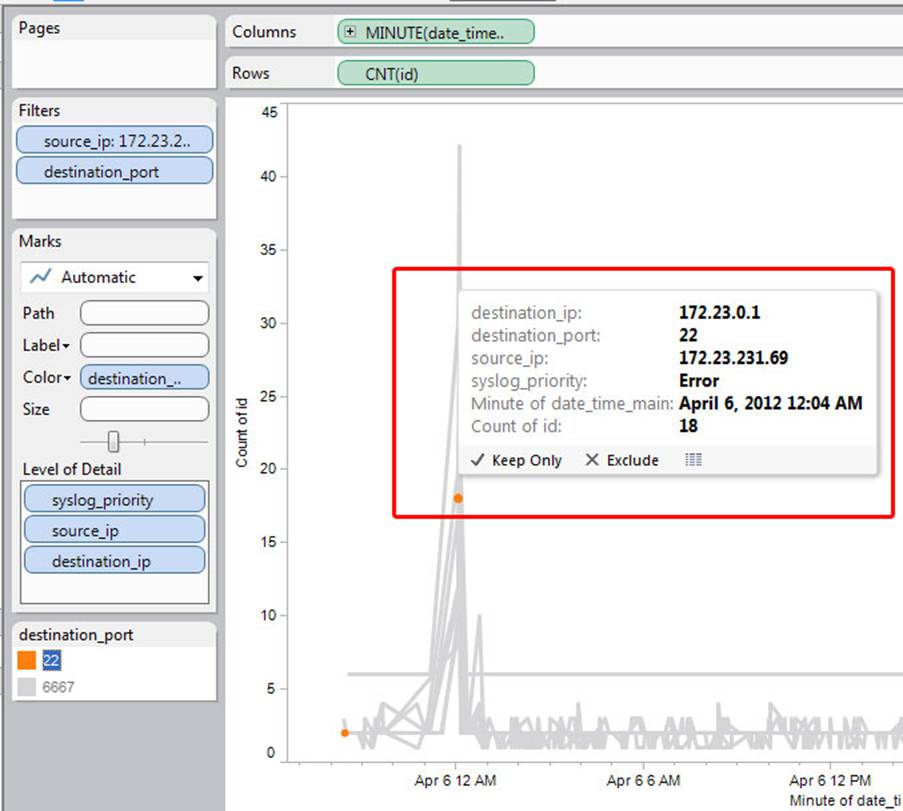Select the MINUTE(date_time..) pill in Columns
The height and width of the screenshot is (811, 903).
pyautogui.click(x=436, y=32)
